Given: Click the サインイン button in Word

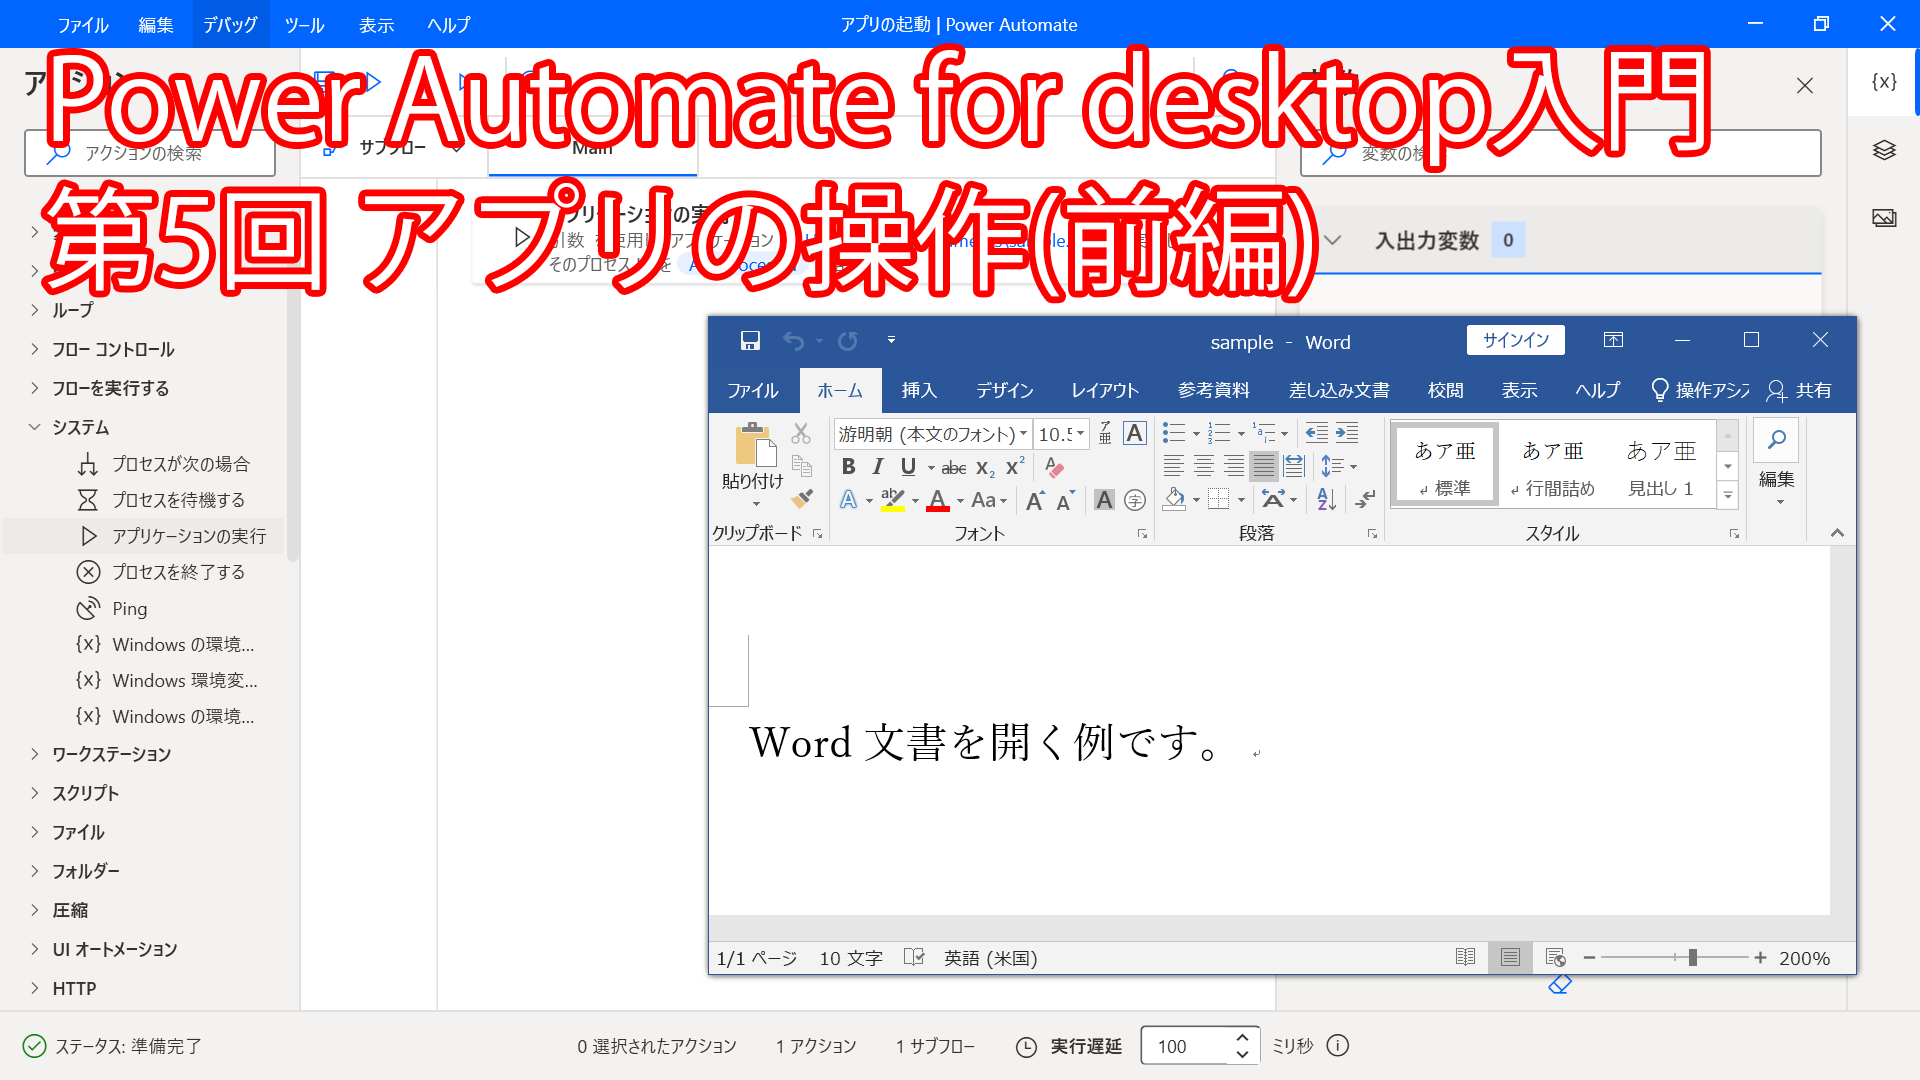Looking at the screenshot, I should (x=1516, y=340).
